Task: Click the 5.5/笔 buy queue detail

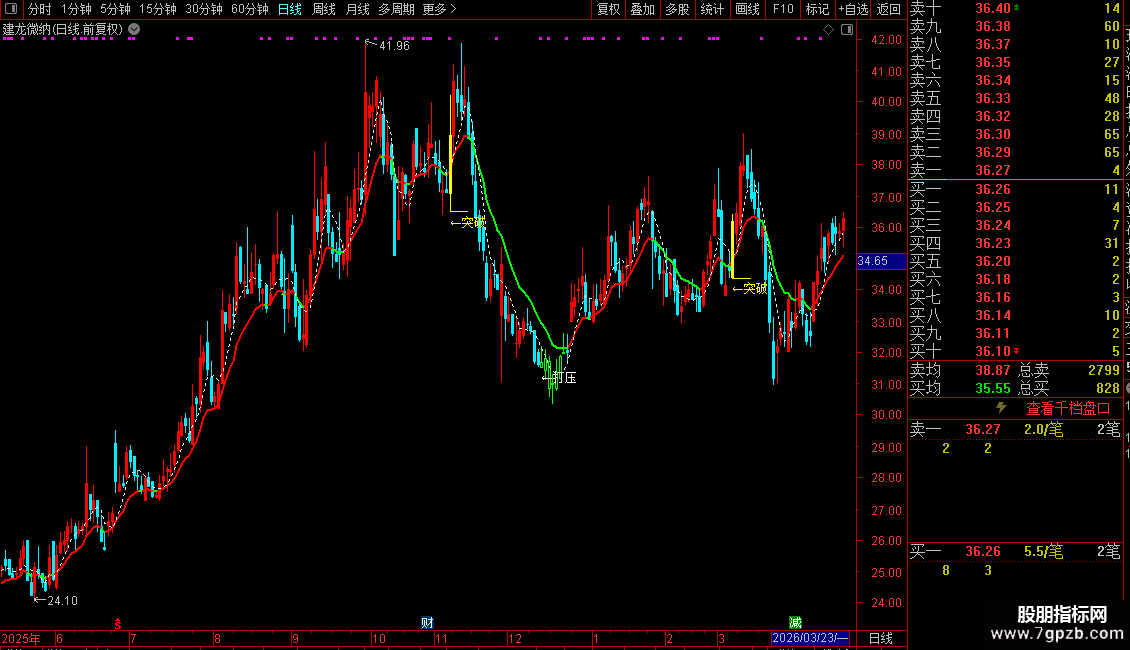Action: [1044, 551]
